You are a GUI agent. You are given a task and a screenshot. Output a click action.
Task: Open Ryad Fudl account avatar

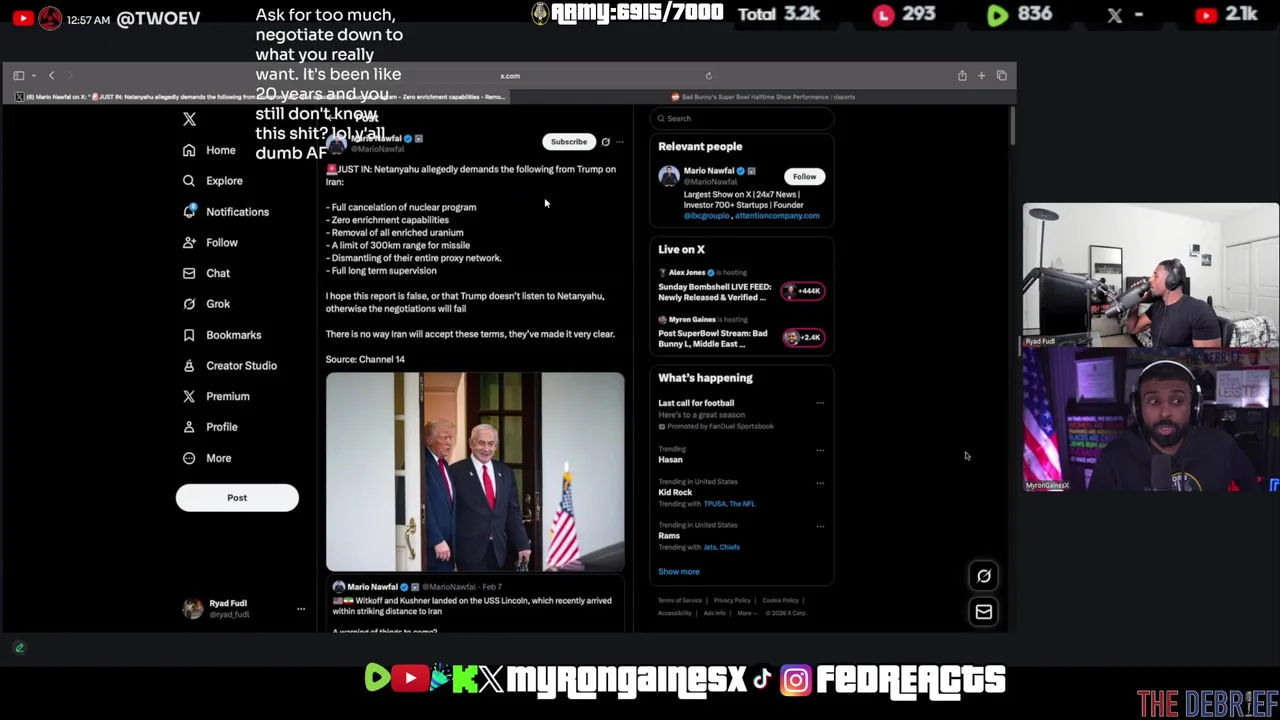point(192,609)
